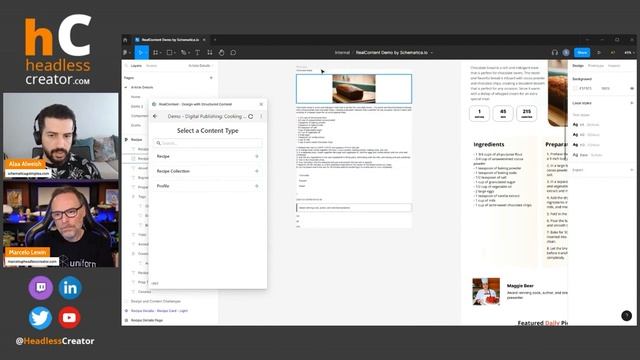Open the LinkedIn icon in overlay
The height and width of the screenshot is (360, 640).
click(70, 288)
